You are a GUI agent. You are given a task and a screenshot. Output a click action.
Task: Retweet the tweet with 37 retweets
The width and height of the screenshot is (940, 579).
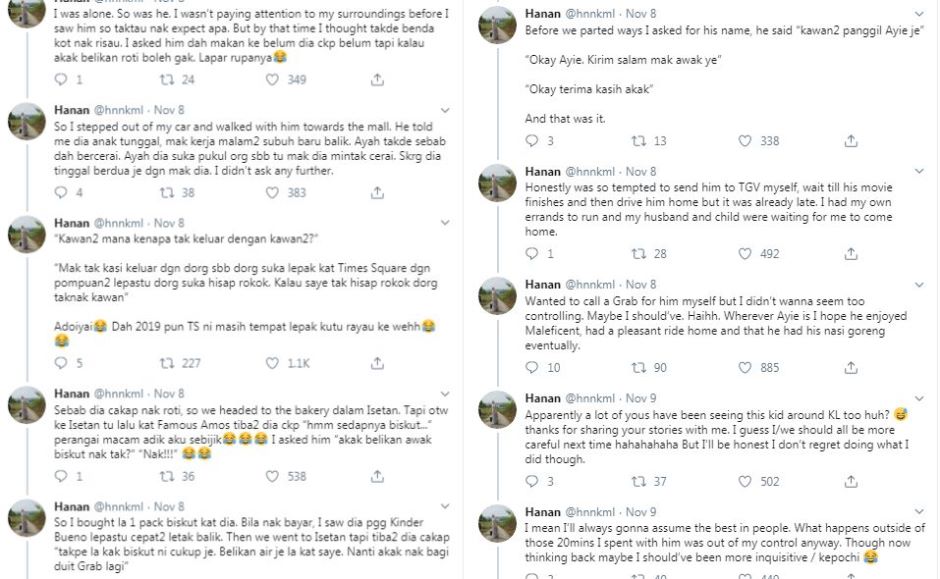tap(634, 481)
